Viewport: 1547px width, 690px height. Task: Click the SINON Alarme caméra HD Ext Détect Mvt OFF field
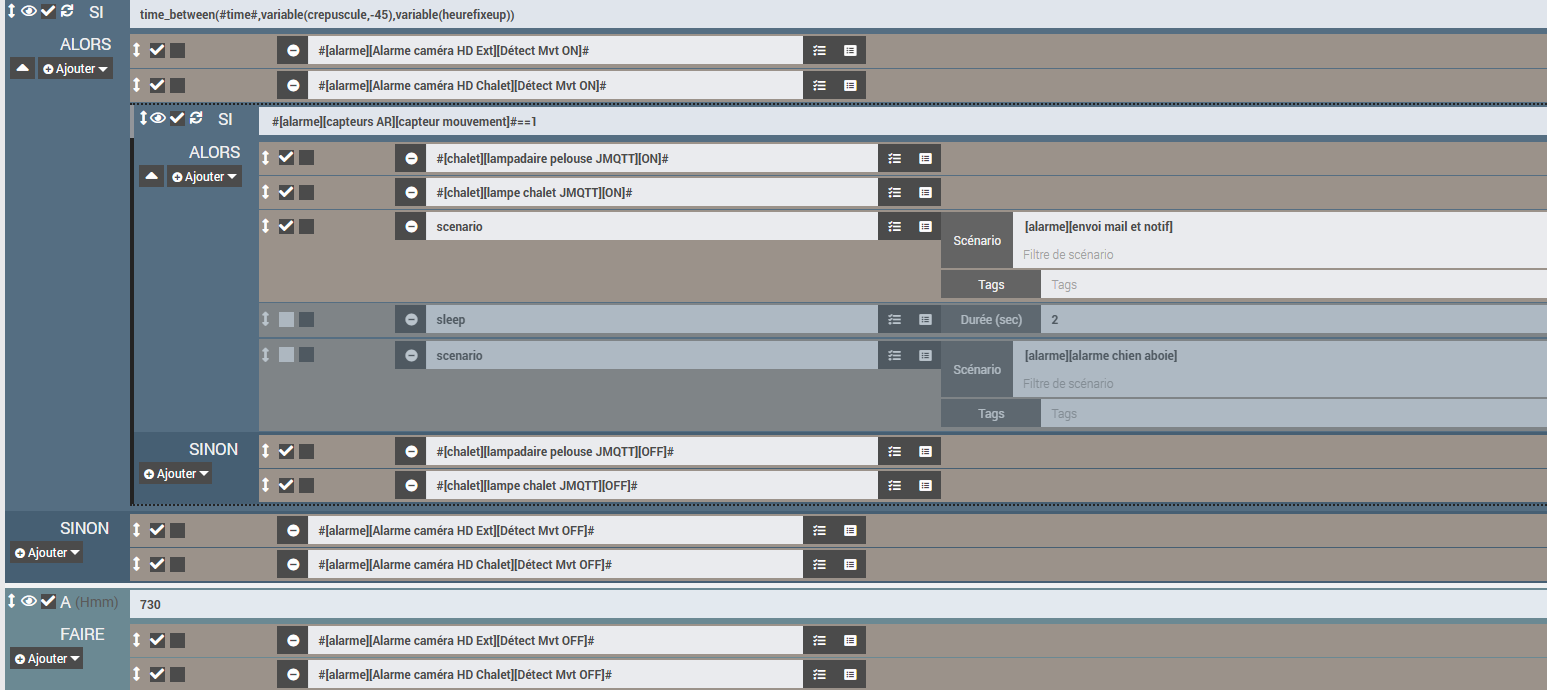click(555, 530)
